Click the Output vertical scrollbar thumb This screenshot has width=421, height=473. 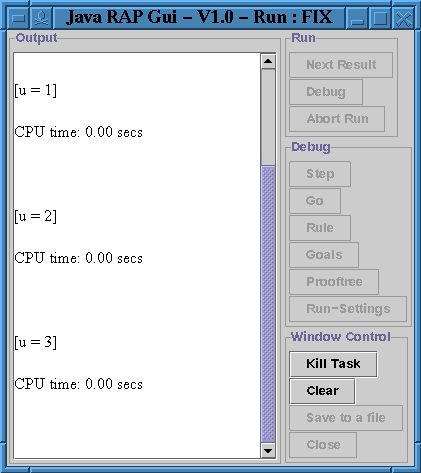268,304
